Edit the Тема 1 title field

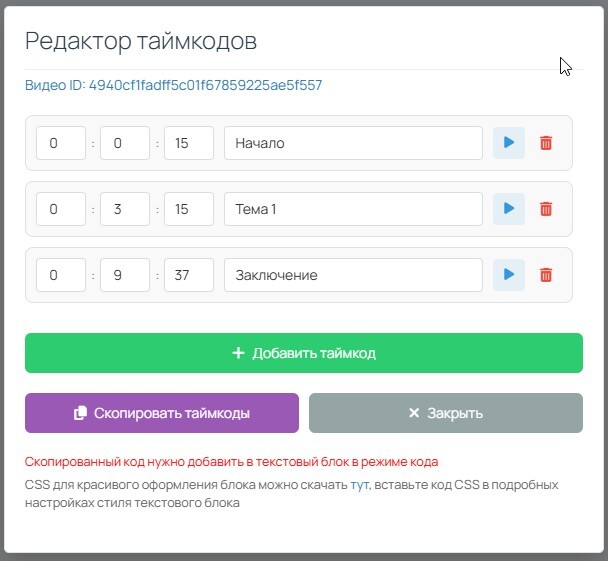[353, 209]
